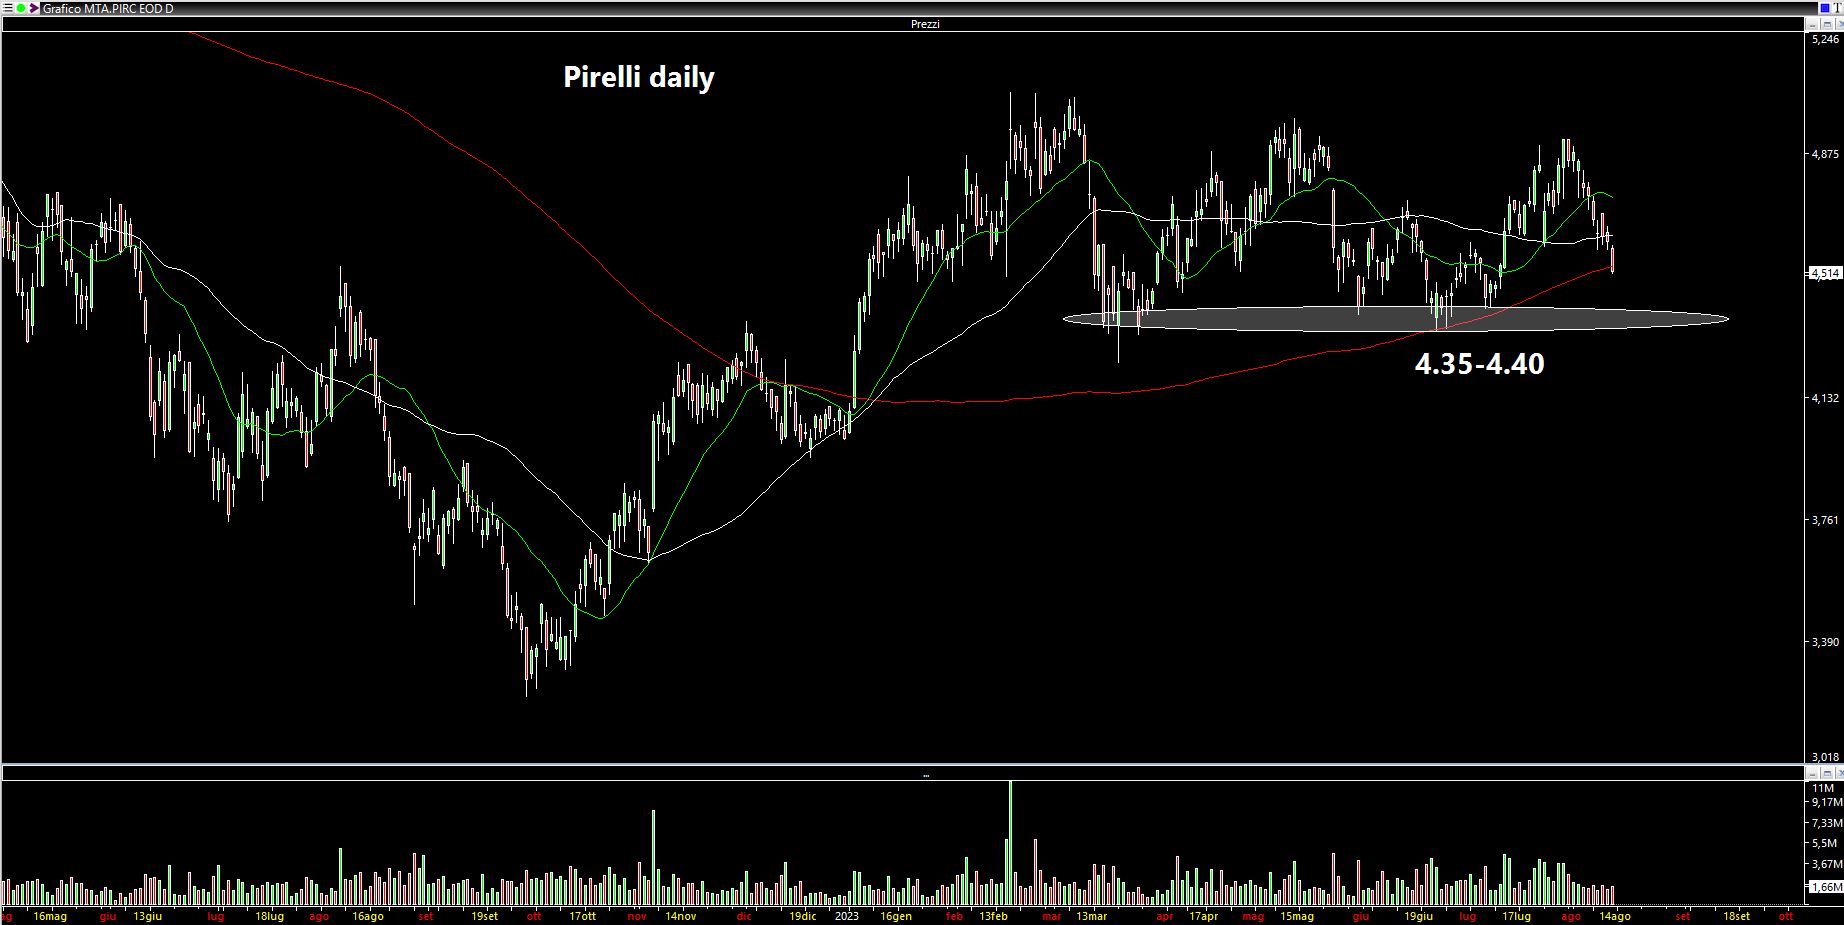Click the 'nov' month axis label
The width and height of the screenshot is (1844, 925).
637,916
